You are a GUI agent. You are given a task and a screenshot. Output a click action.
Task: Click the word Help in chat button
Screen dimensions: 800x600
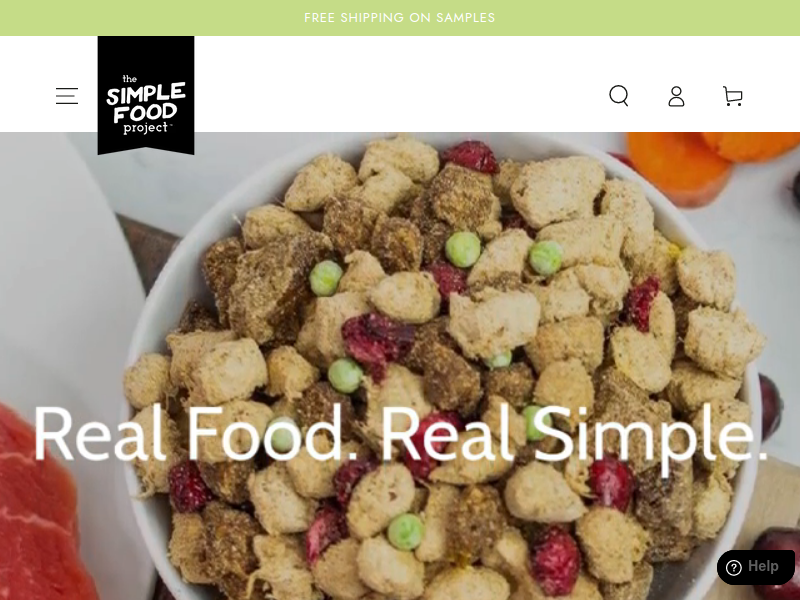[x=763, y=567]
